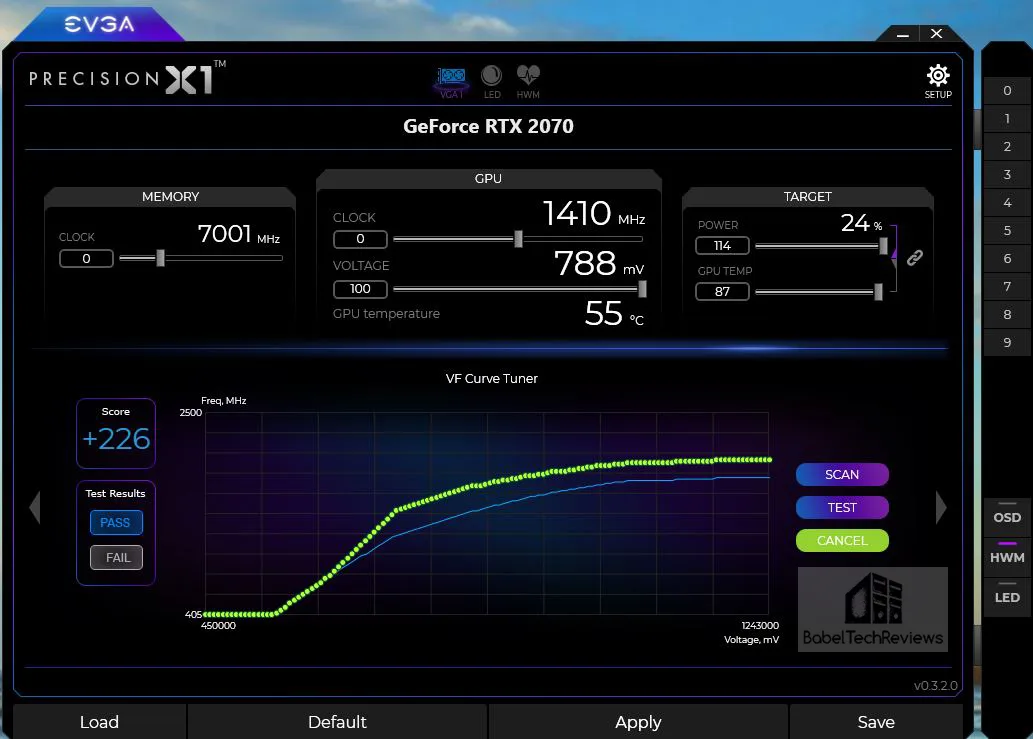Viewport: 1033px width, 739px height.
Task: Click the 55 °C GPU temperature reading
Action: [614, 314]
